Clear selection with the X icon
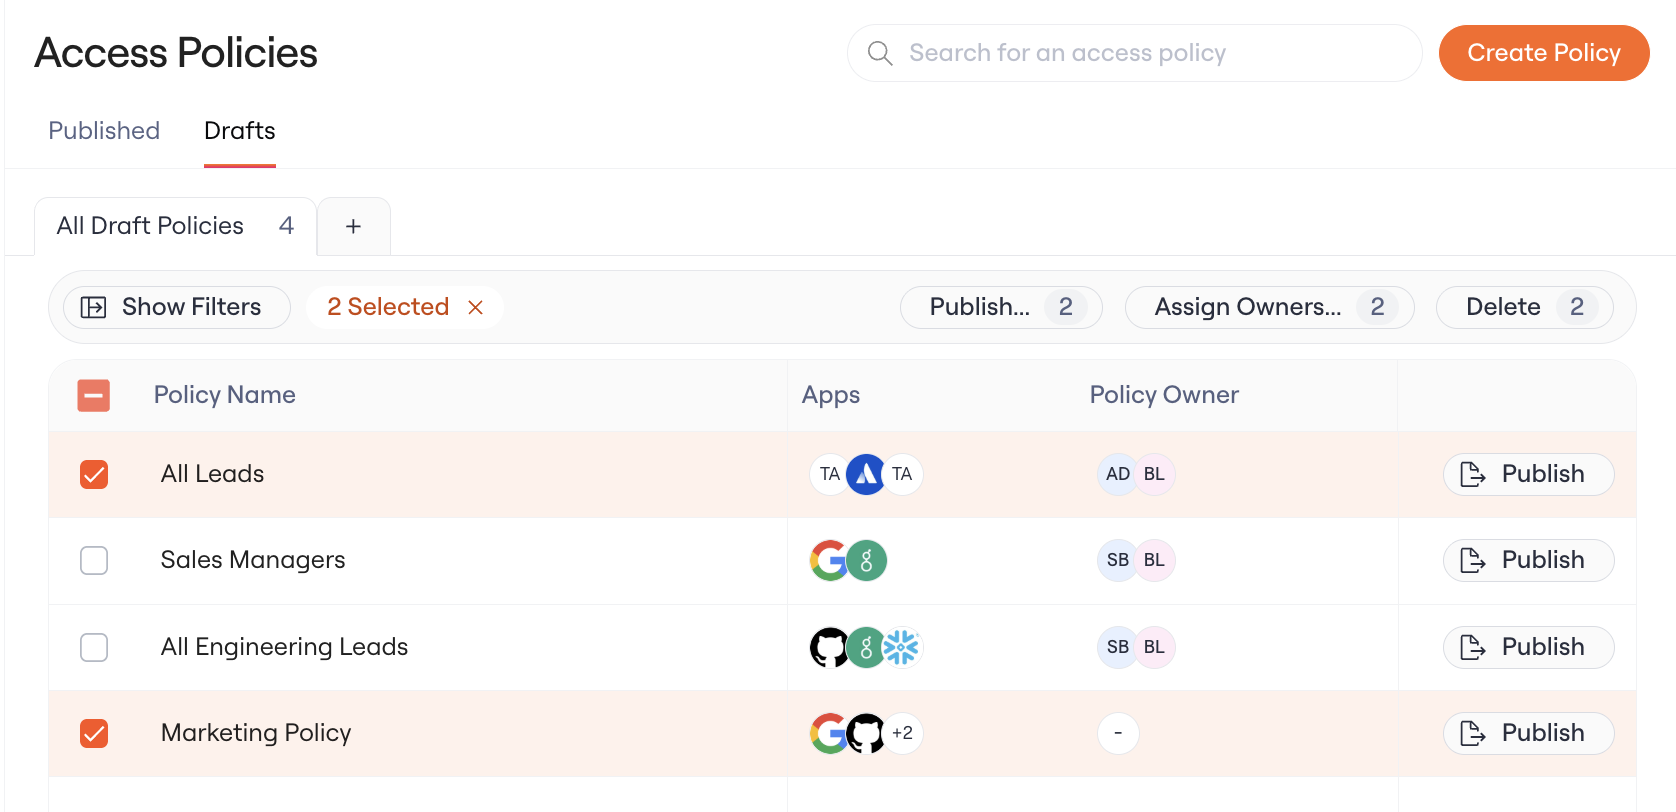Screen dimensions: 1676x812 [x=476, y=307]
